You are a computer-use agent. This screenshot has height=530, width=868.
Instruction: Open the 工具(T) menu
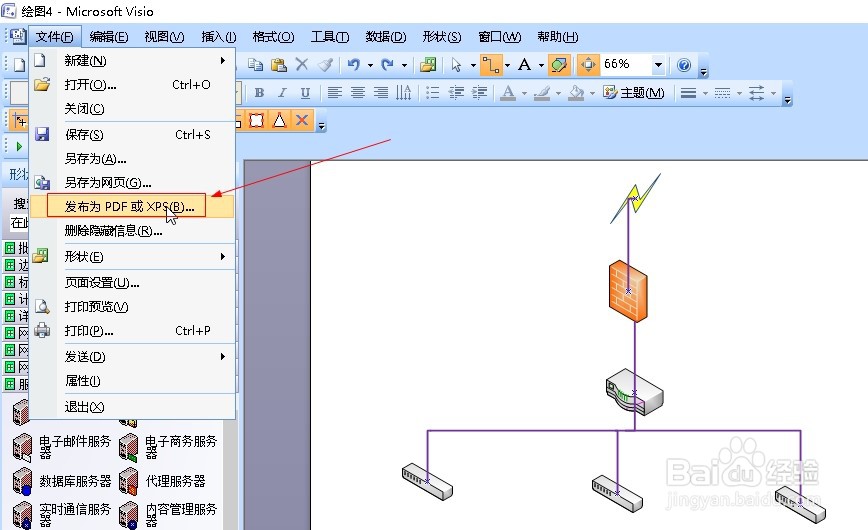point(329,37)
